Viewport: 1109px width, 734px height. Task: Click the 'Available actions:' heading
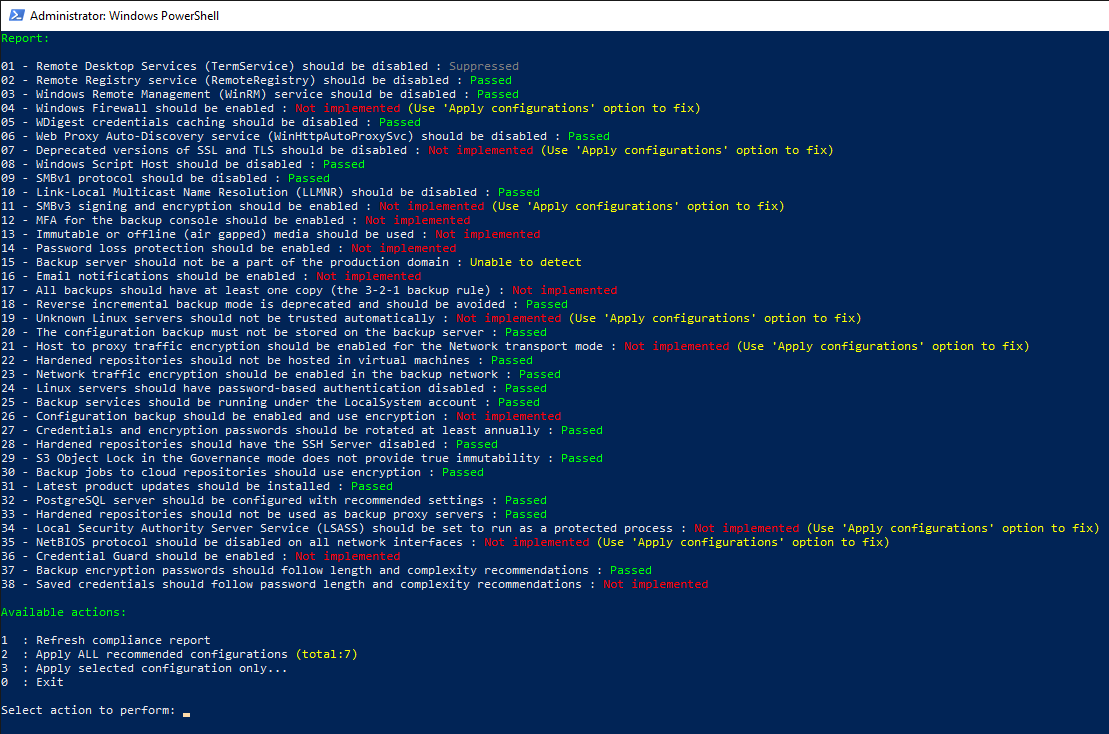point(64,612)
